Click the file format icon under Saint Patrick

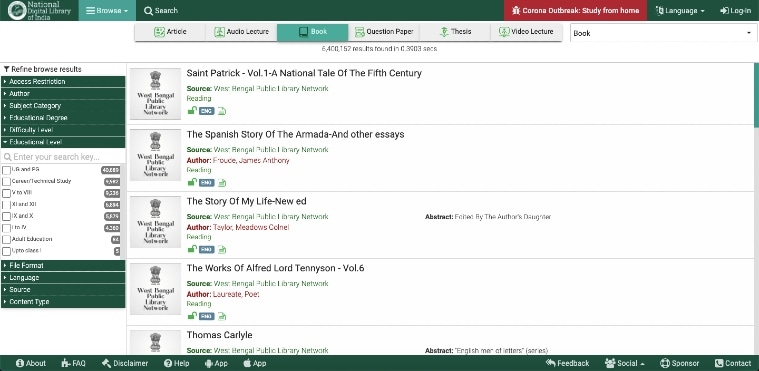coord(222,111)
